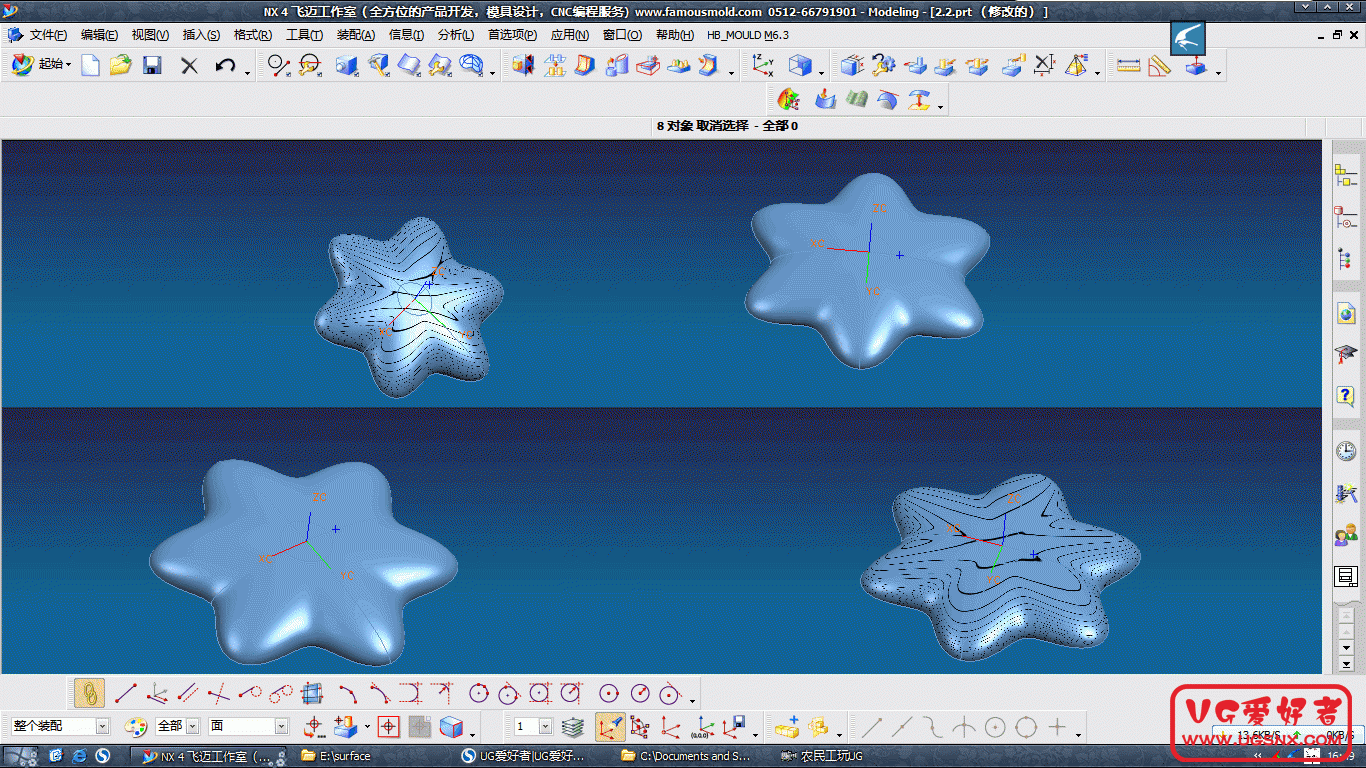This screenshot has height=768, width=1366.
Task: Open the 插入(S) menu
Action: point(201,35)
